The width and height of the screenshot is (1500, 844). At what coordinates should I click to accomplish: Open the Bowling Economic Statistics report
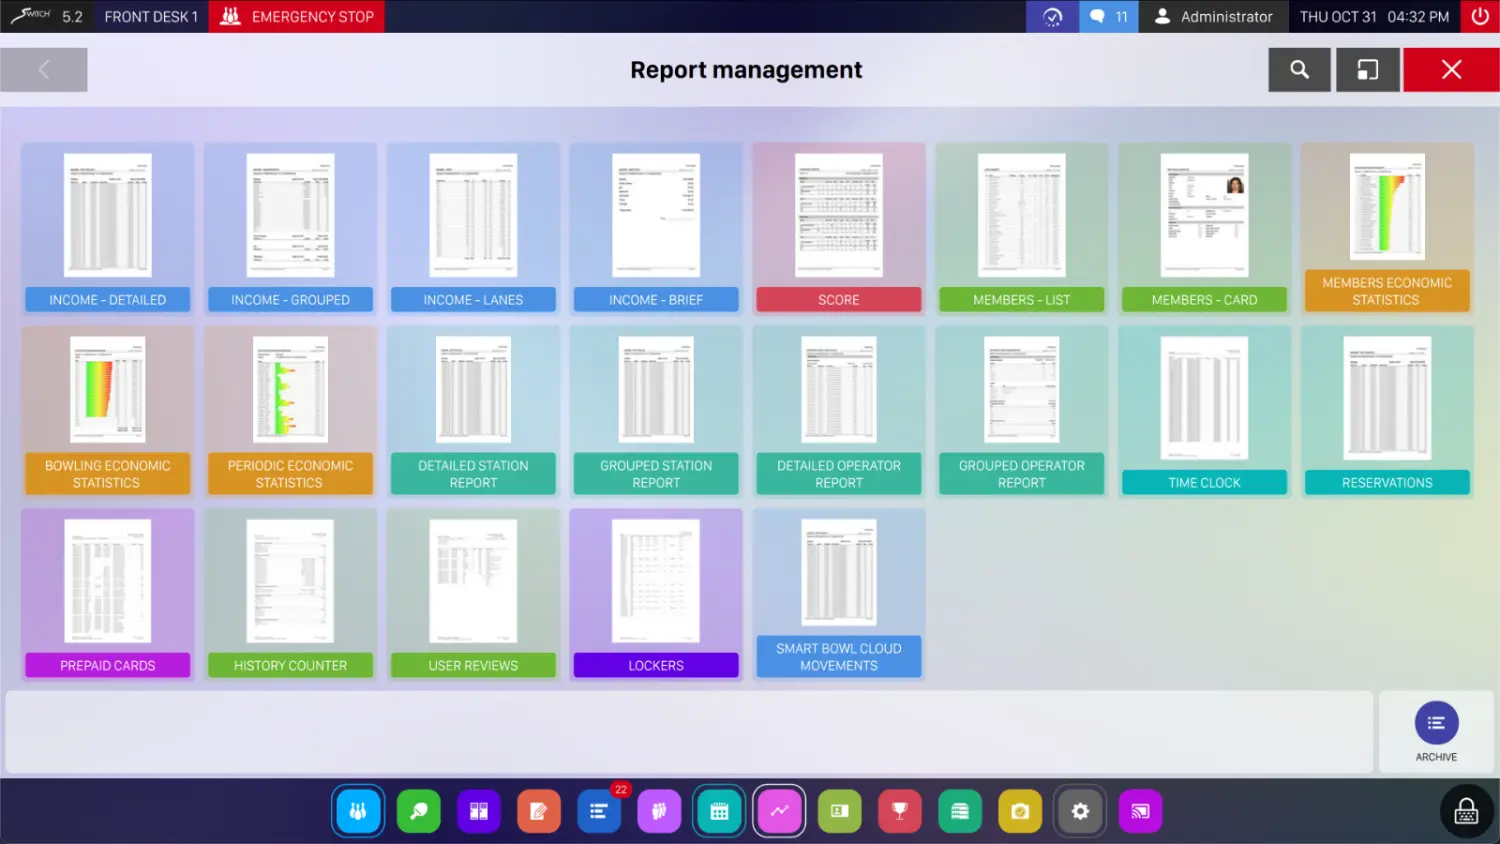coord(108,412)
